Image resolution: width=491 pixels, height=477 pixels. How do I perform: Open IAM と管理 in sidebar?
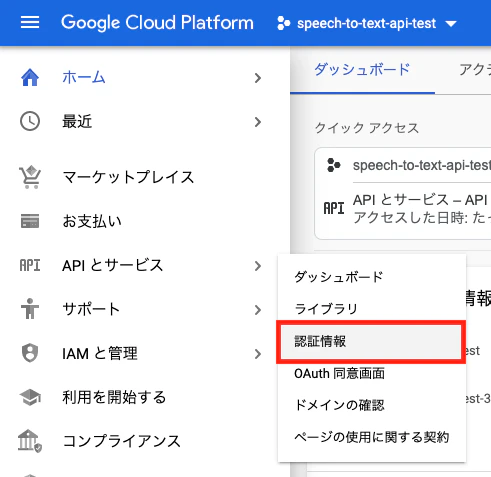coord(100,353)
